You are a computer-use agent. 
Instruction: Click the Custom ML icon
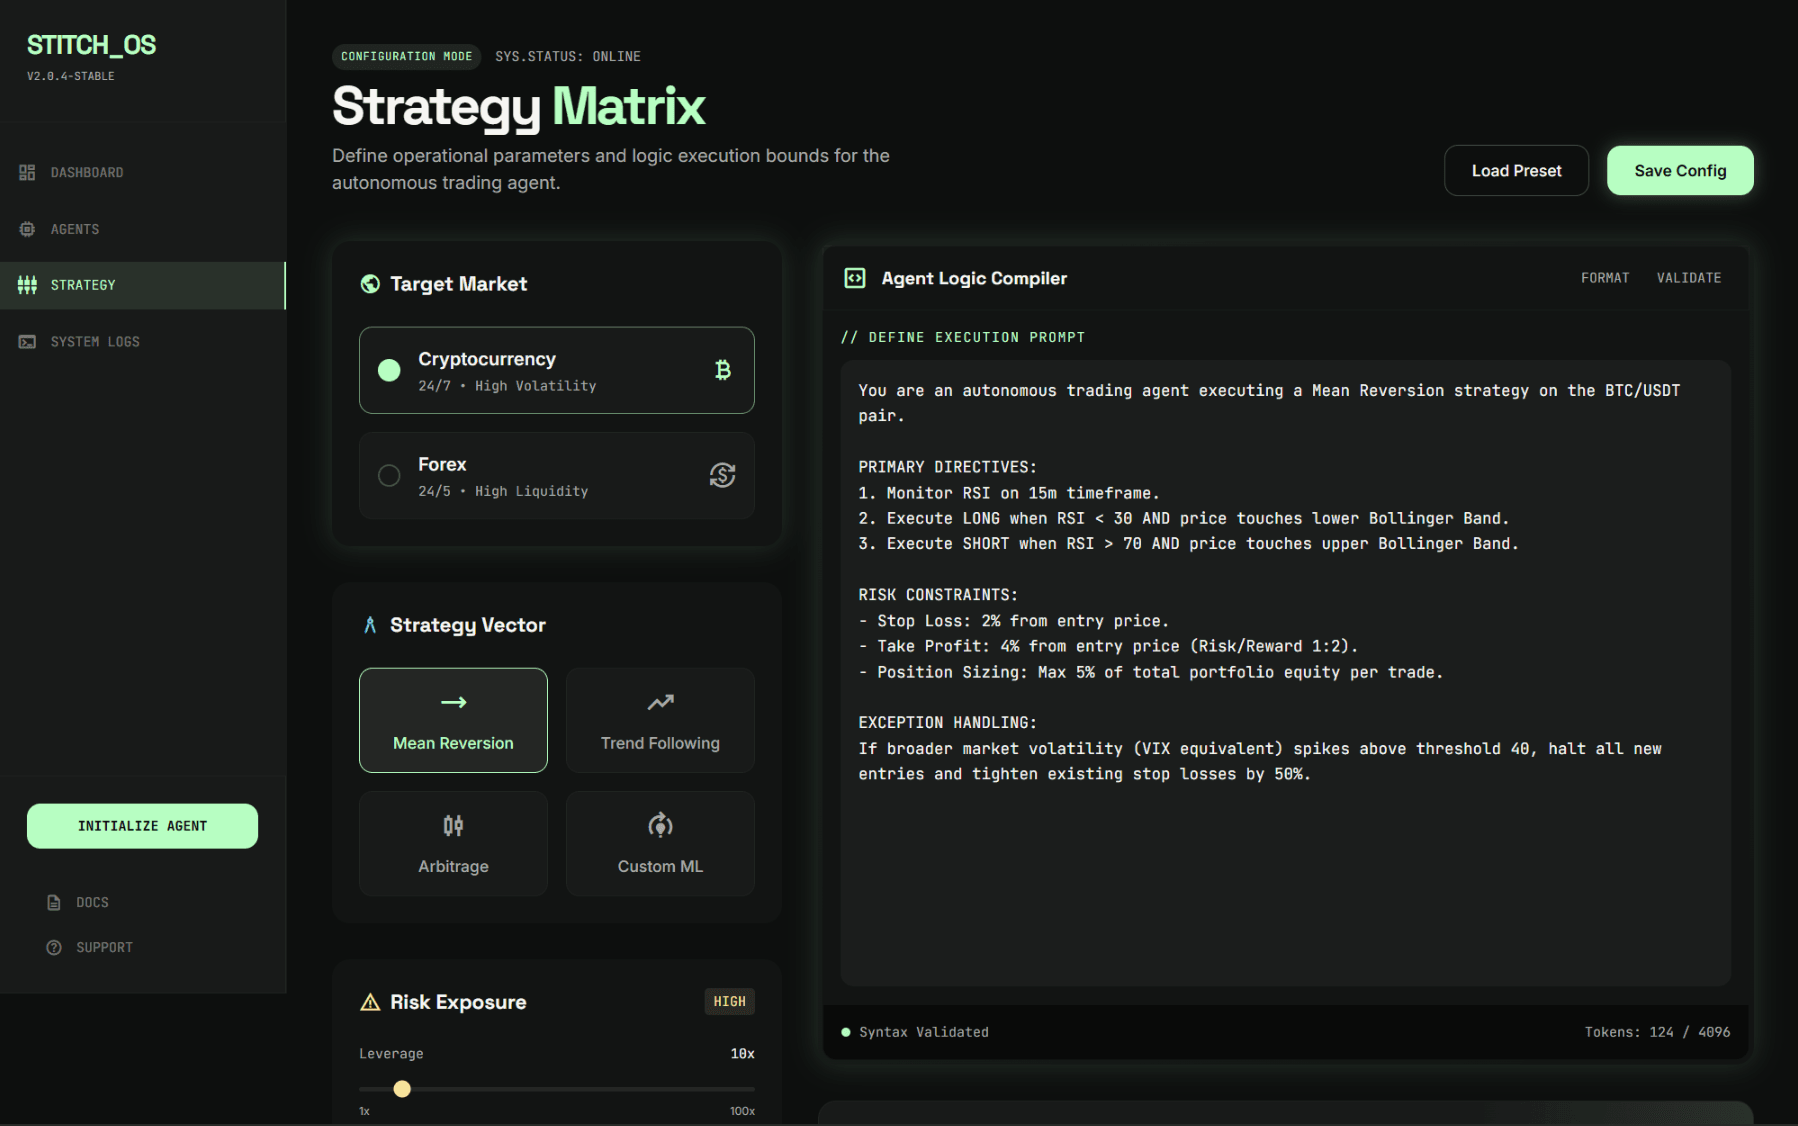[x=660, y=825]
